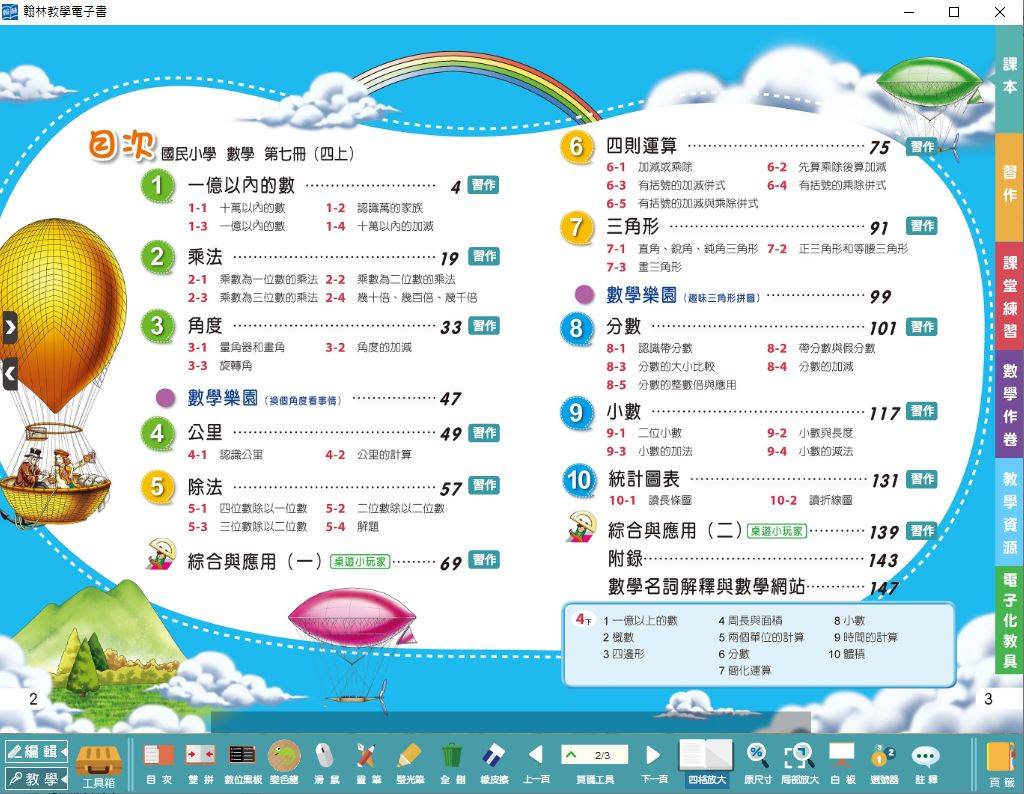Switch to the 習作 side tab

tap(1010, 186)
